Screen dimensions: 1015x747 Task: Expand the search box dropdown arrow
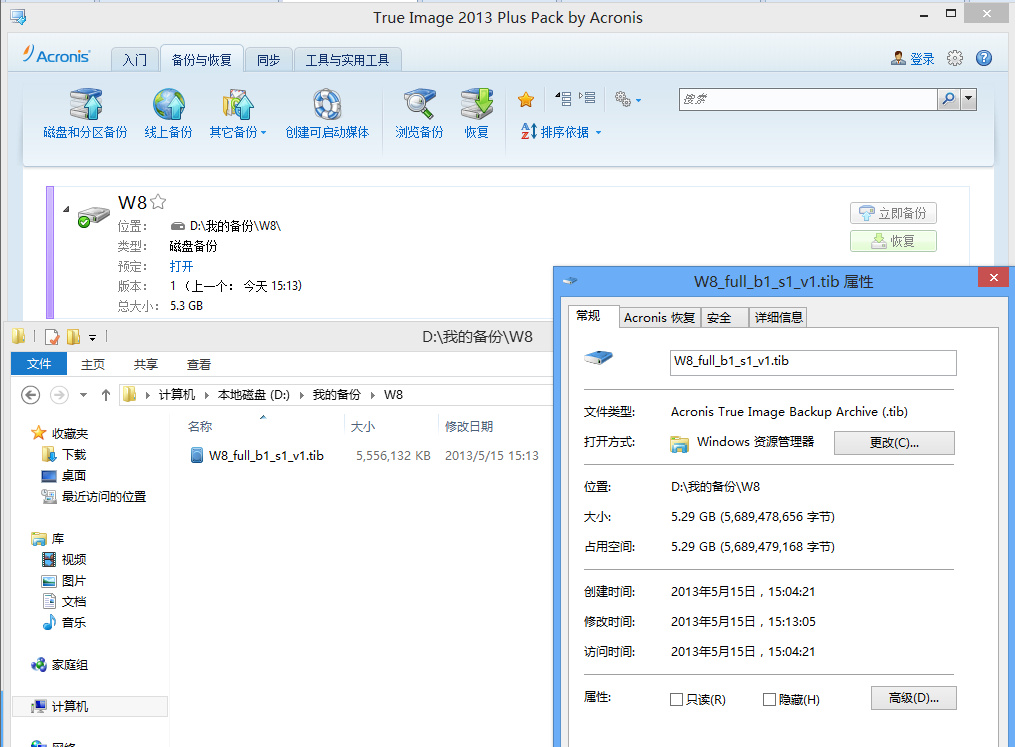[968, 99]
